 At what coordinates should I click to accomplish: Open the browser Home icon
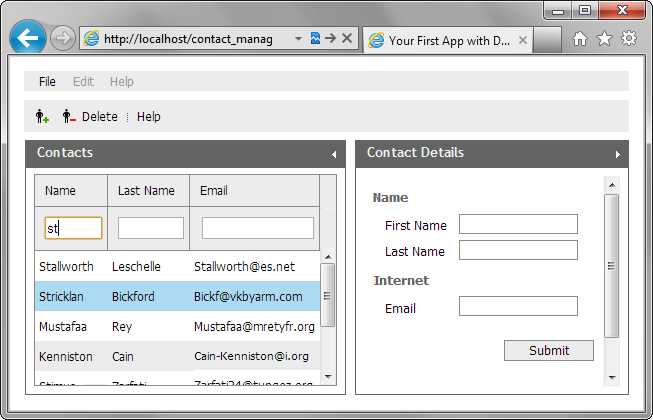[x=580, y=39]
